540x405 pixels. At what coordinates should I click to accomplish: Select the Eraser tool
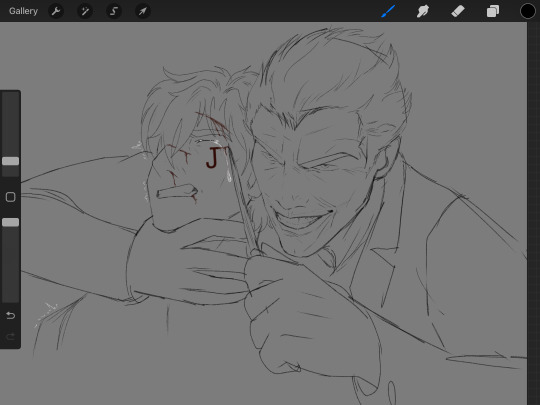click(458, 11)
